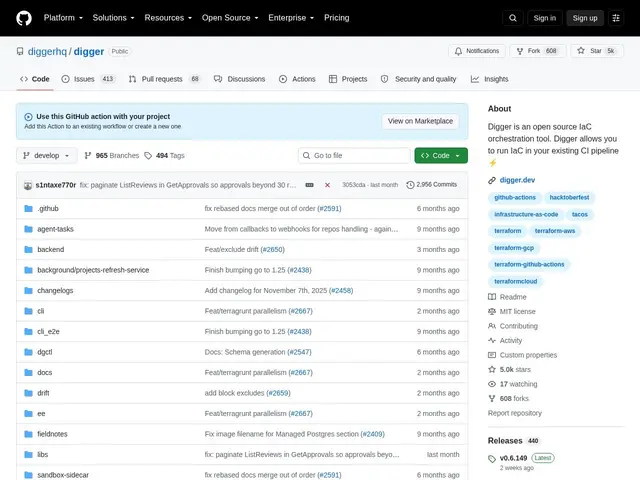Viewport: 640px width, 480px height.
Task: Click the v0.6.149 release tag icon
Action: (x=492, y=459)
